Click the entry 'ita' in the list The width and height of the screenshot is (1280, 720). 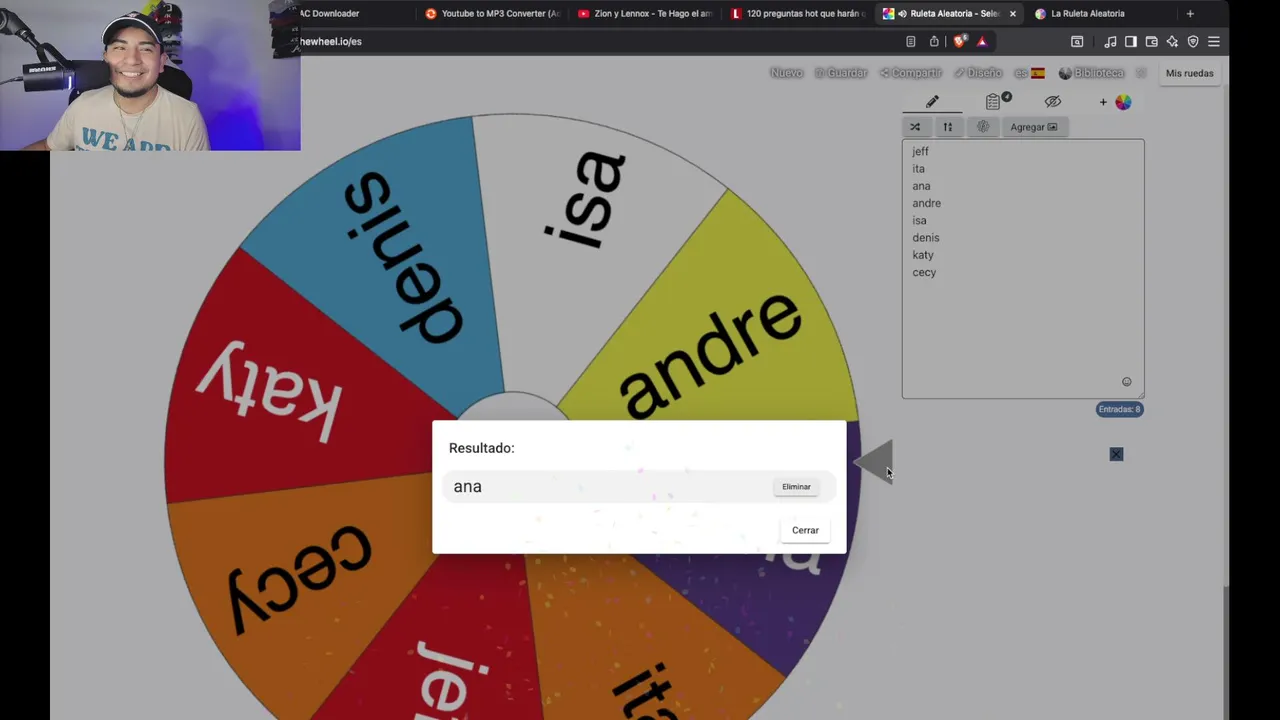(x=918, y=169)
